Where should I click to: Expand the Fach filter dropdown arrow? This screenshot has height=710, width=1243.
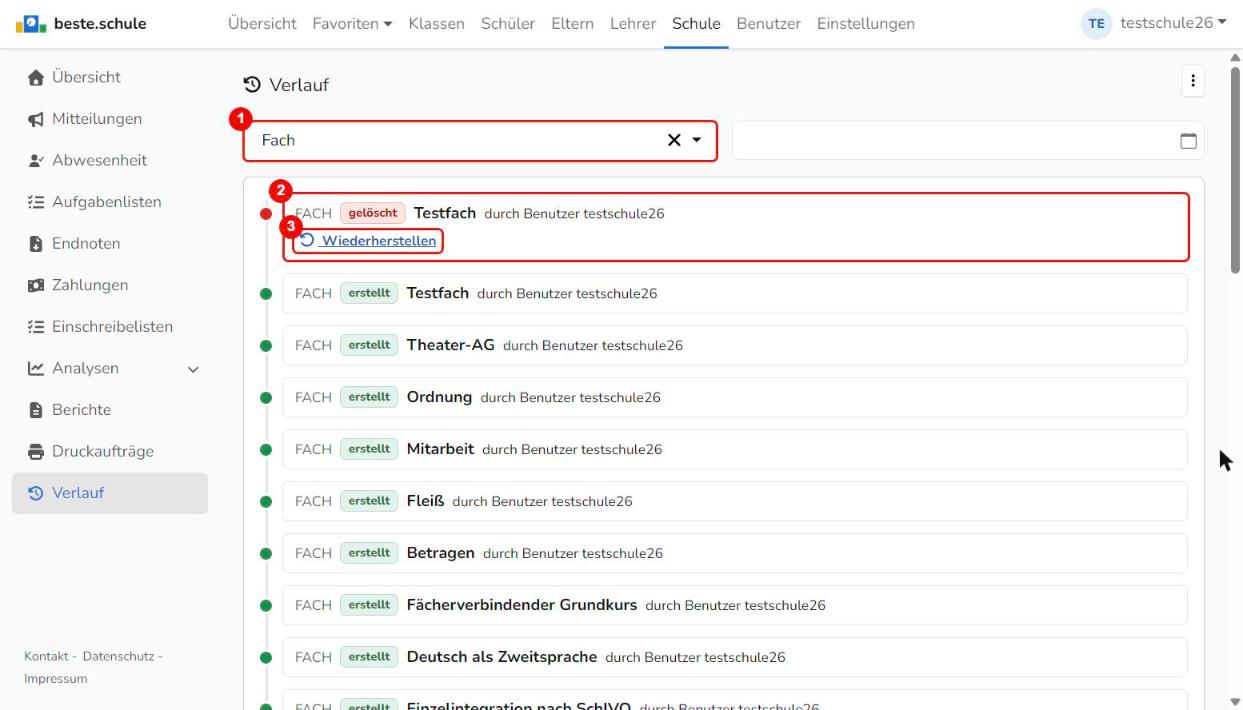point(697,140)
